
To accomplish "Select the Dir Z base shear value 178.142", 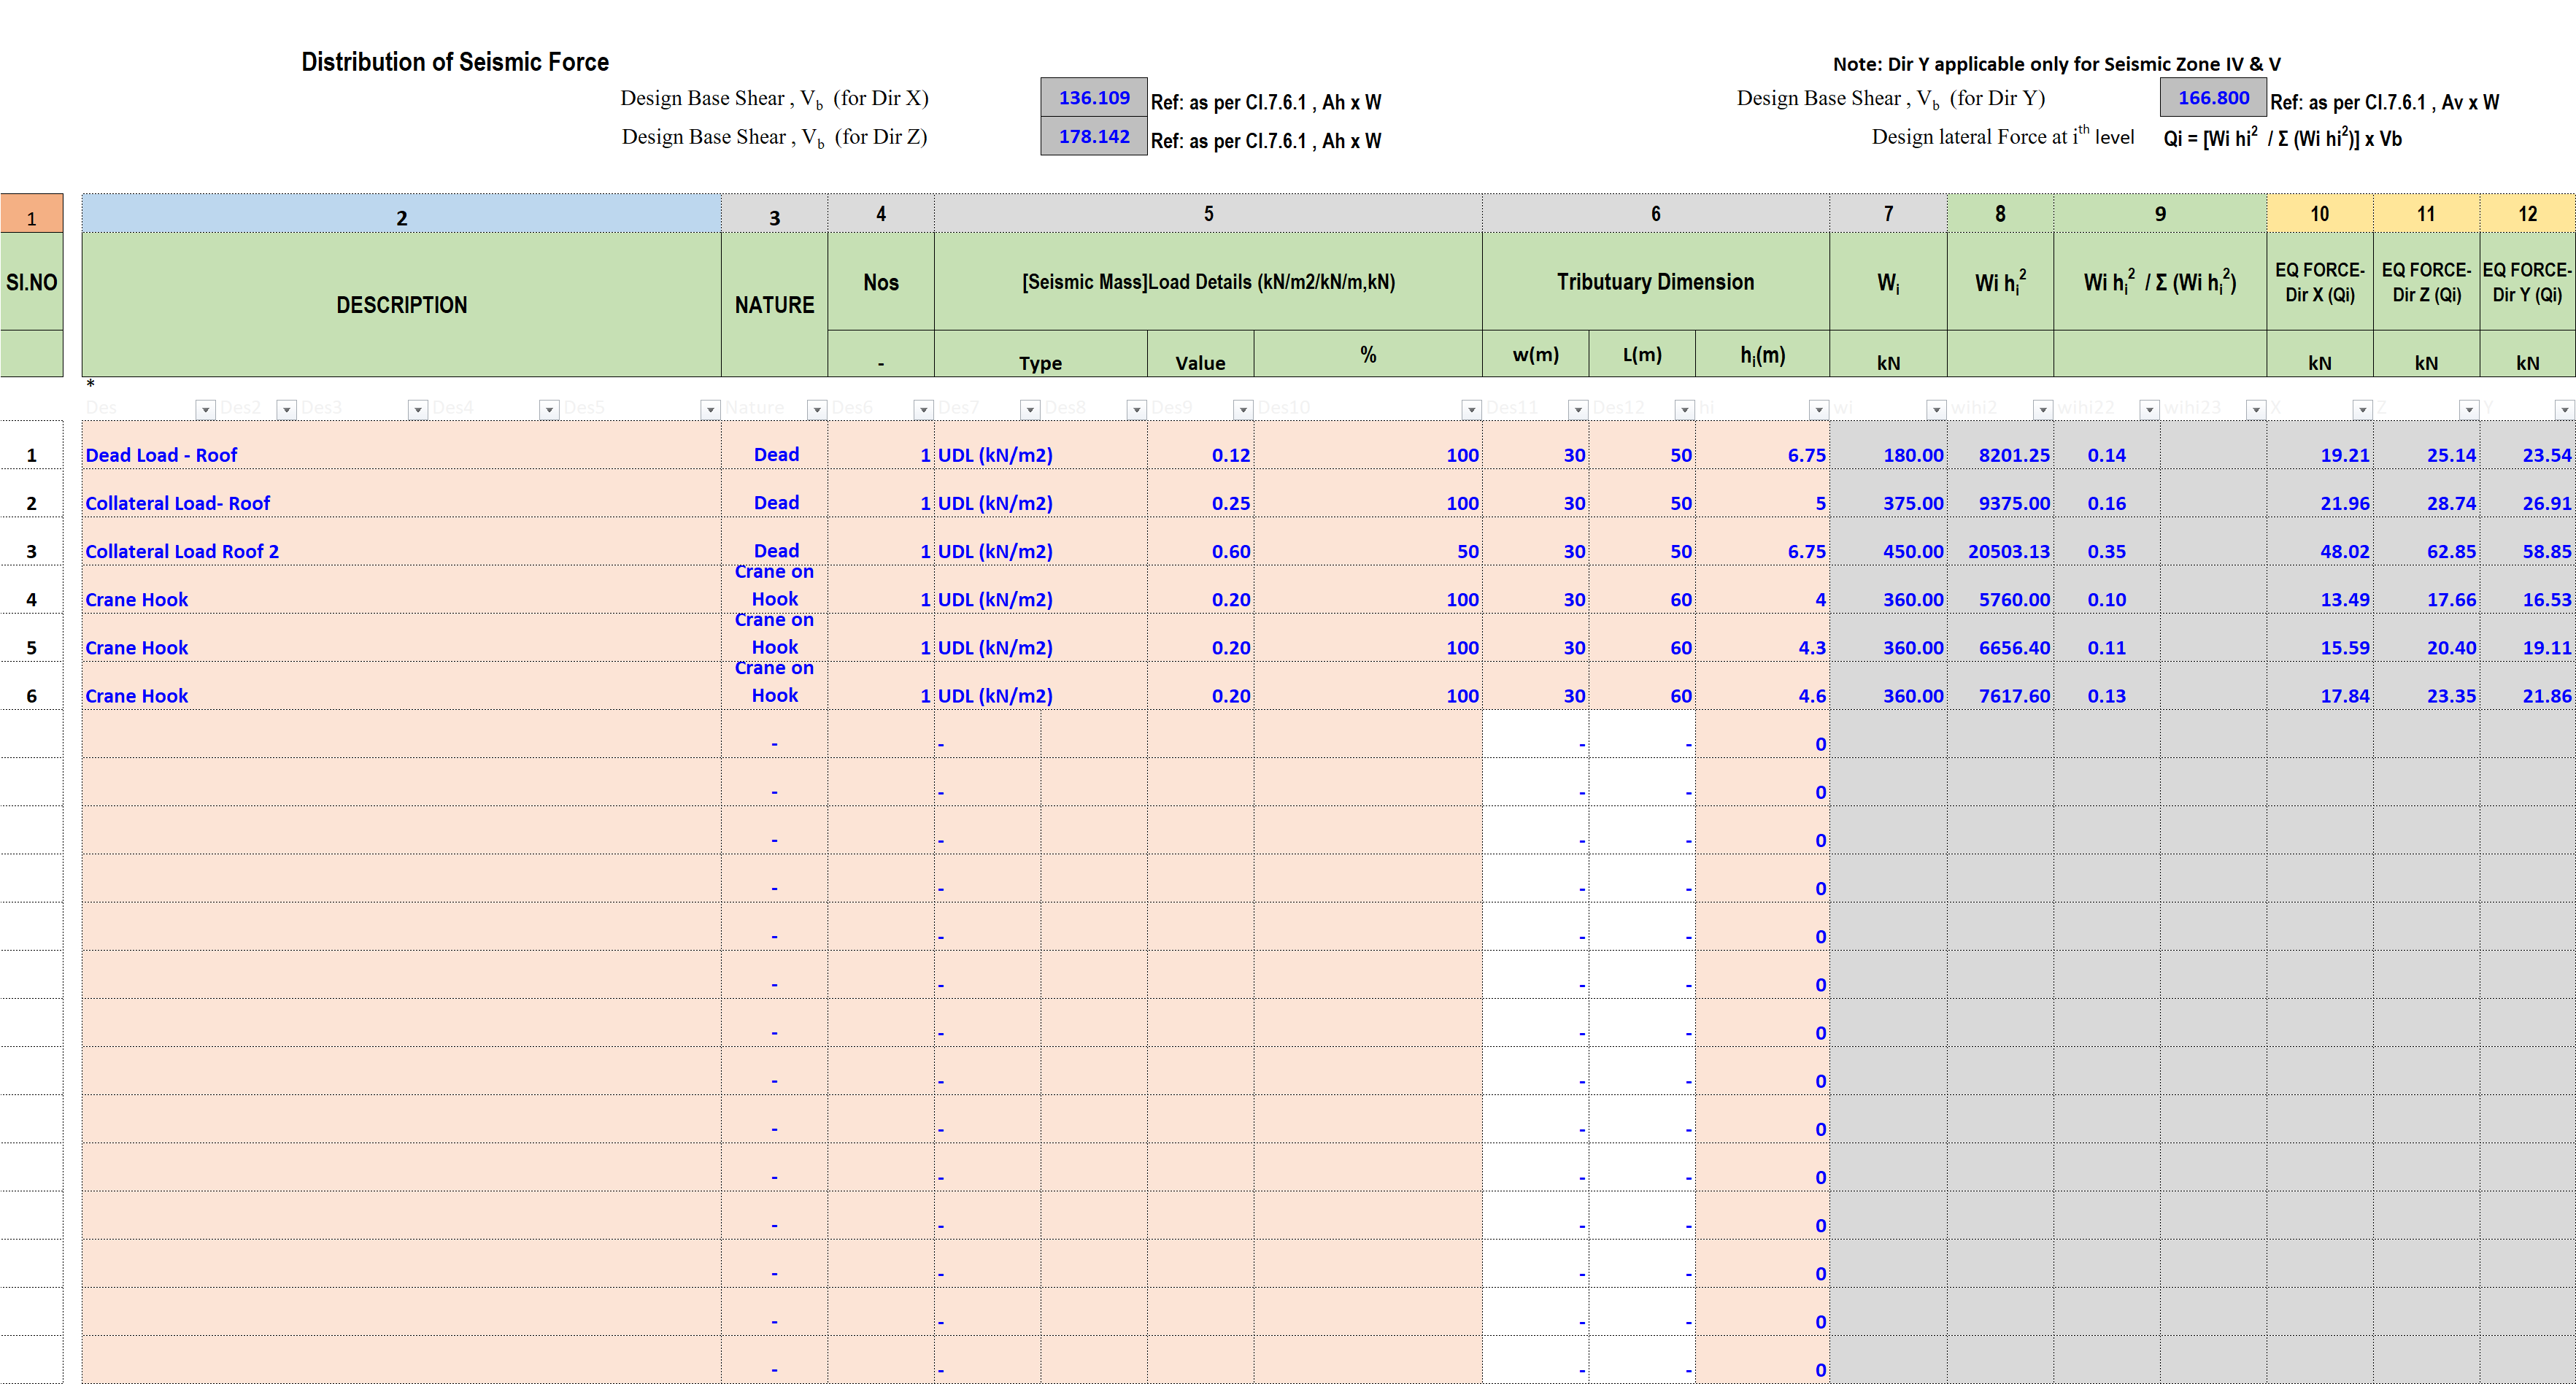I will [1094, 136].
